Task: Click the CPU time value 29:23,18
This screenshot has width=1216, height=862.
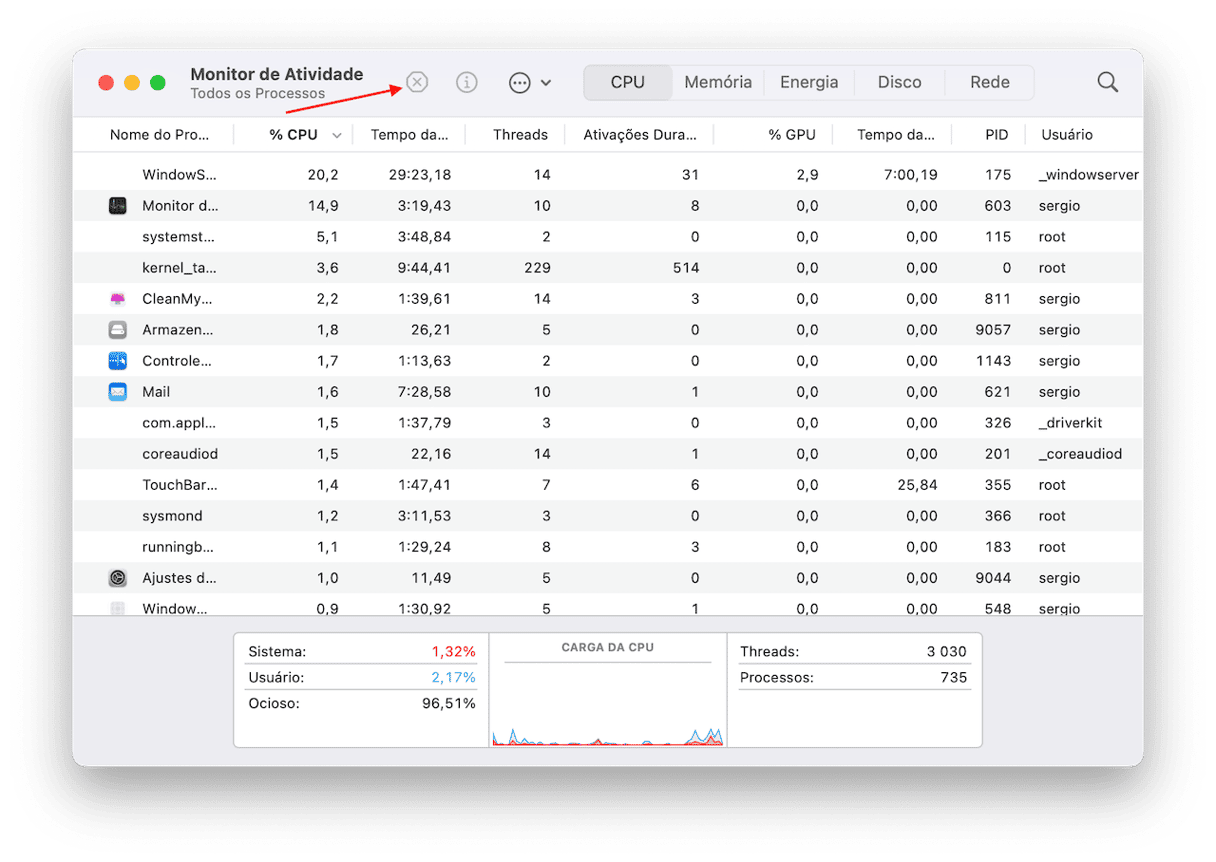Action: 420,175
